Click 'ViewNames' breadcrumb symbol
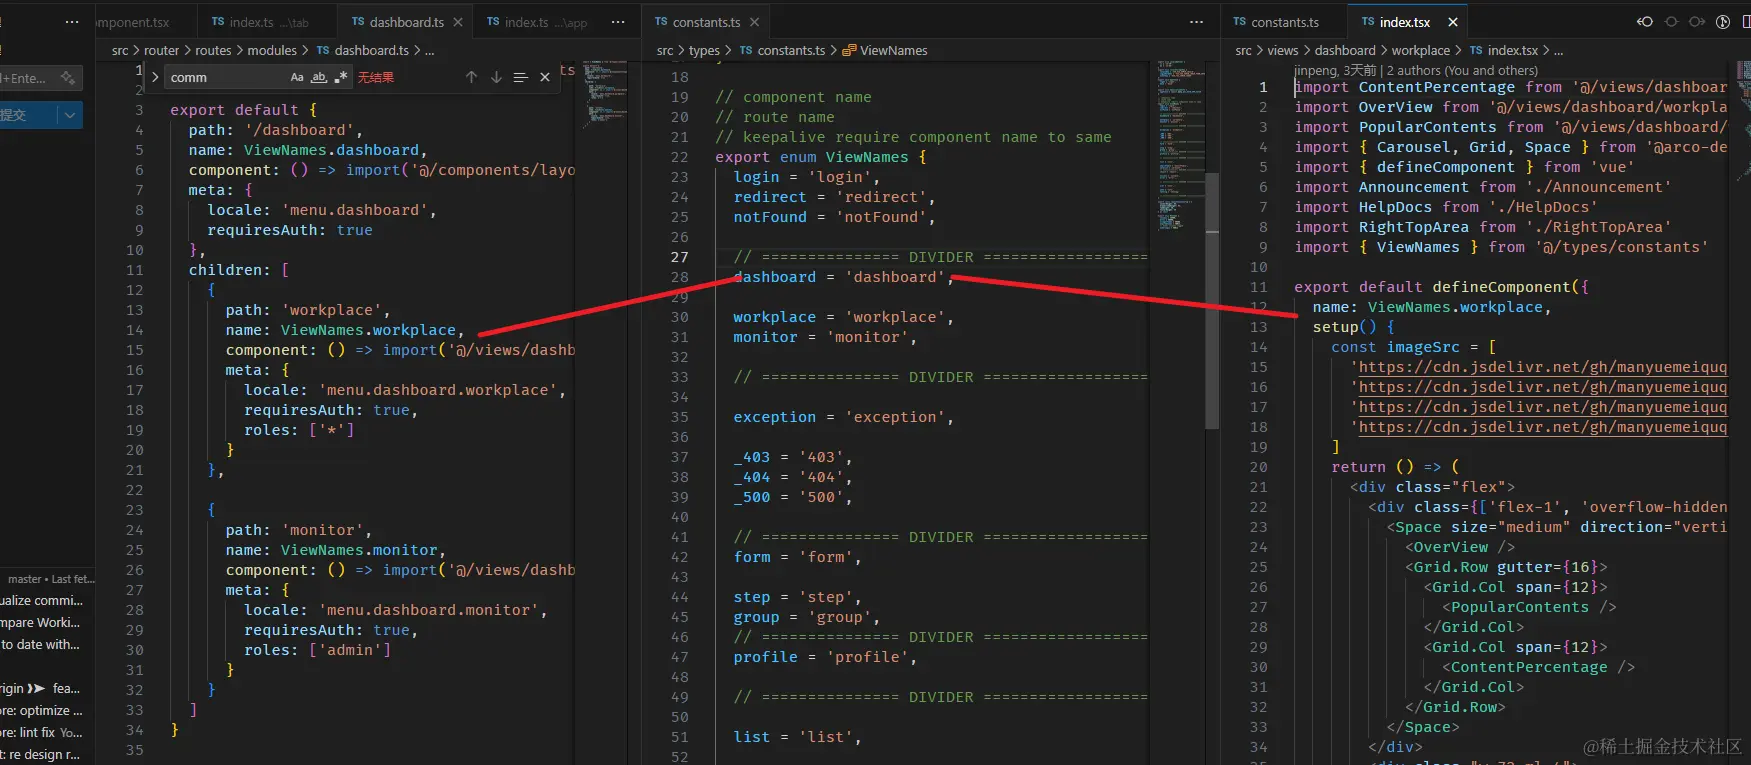The height and width of the screenshot is (765, 1751). pyautogui.click(x=893, y=50)
